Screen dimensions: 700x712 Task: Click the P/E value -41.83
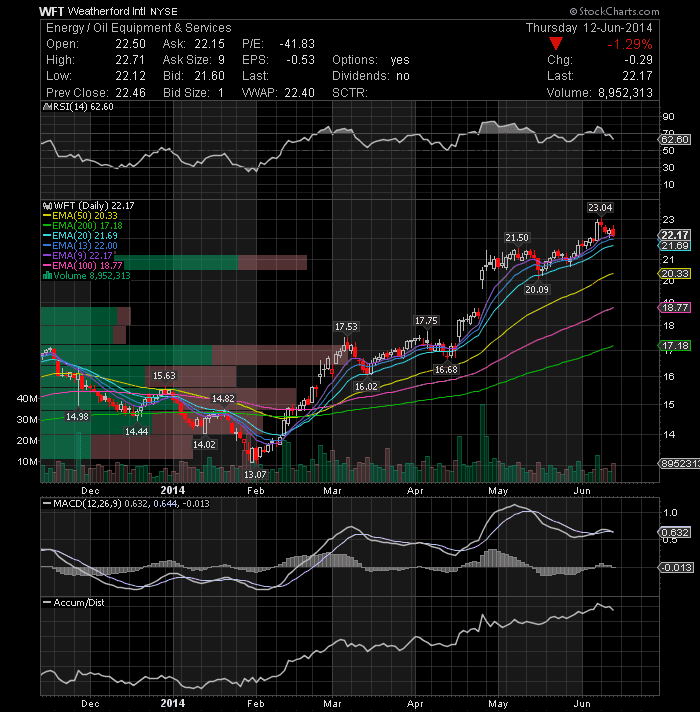[x=297, y=44]
